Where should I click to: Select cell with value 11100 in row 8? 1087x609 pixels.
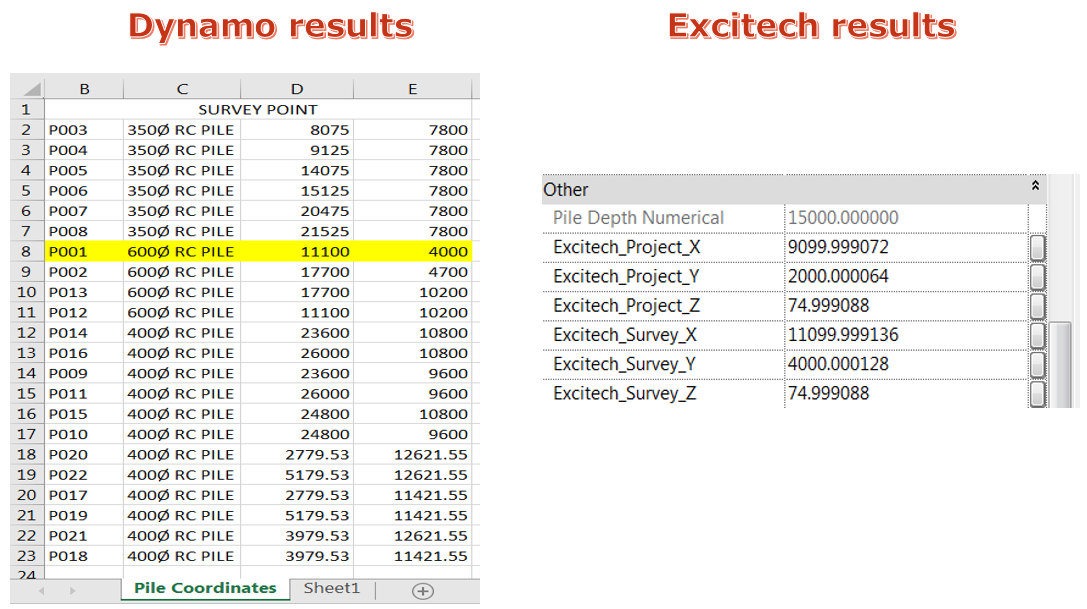(x=297, y=251)
